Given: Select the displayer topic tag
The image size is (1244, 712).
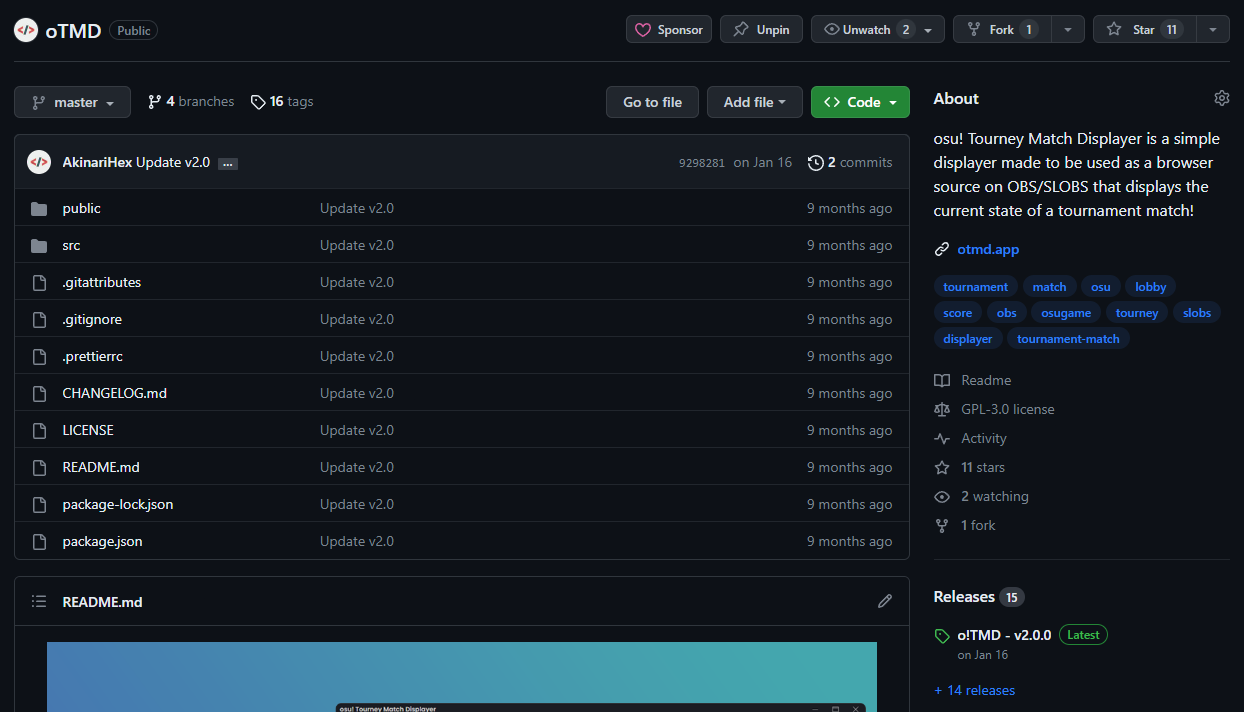Looking at the screenshot, I should tap(968, 339).
